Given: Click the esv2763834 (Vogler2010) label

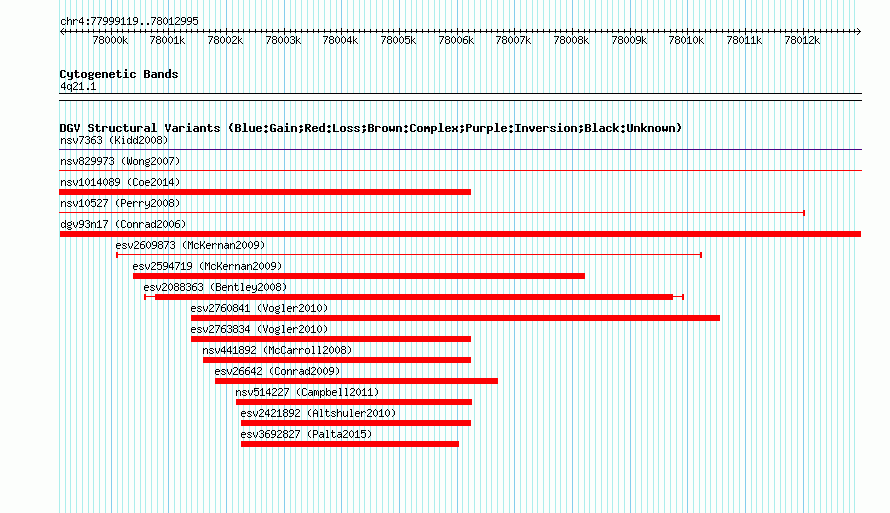Looking at the screenshot, I should [259, 329].
